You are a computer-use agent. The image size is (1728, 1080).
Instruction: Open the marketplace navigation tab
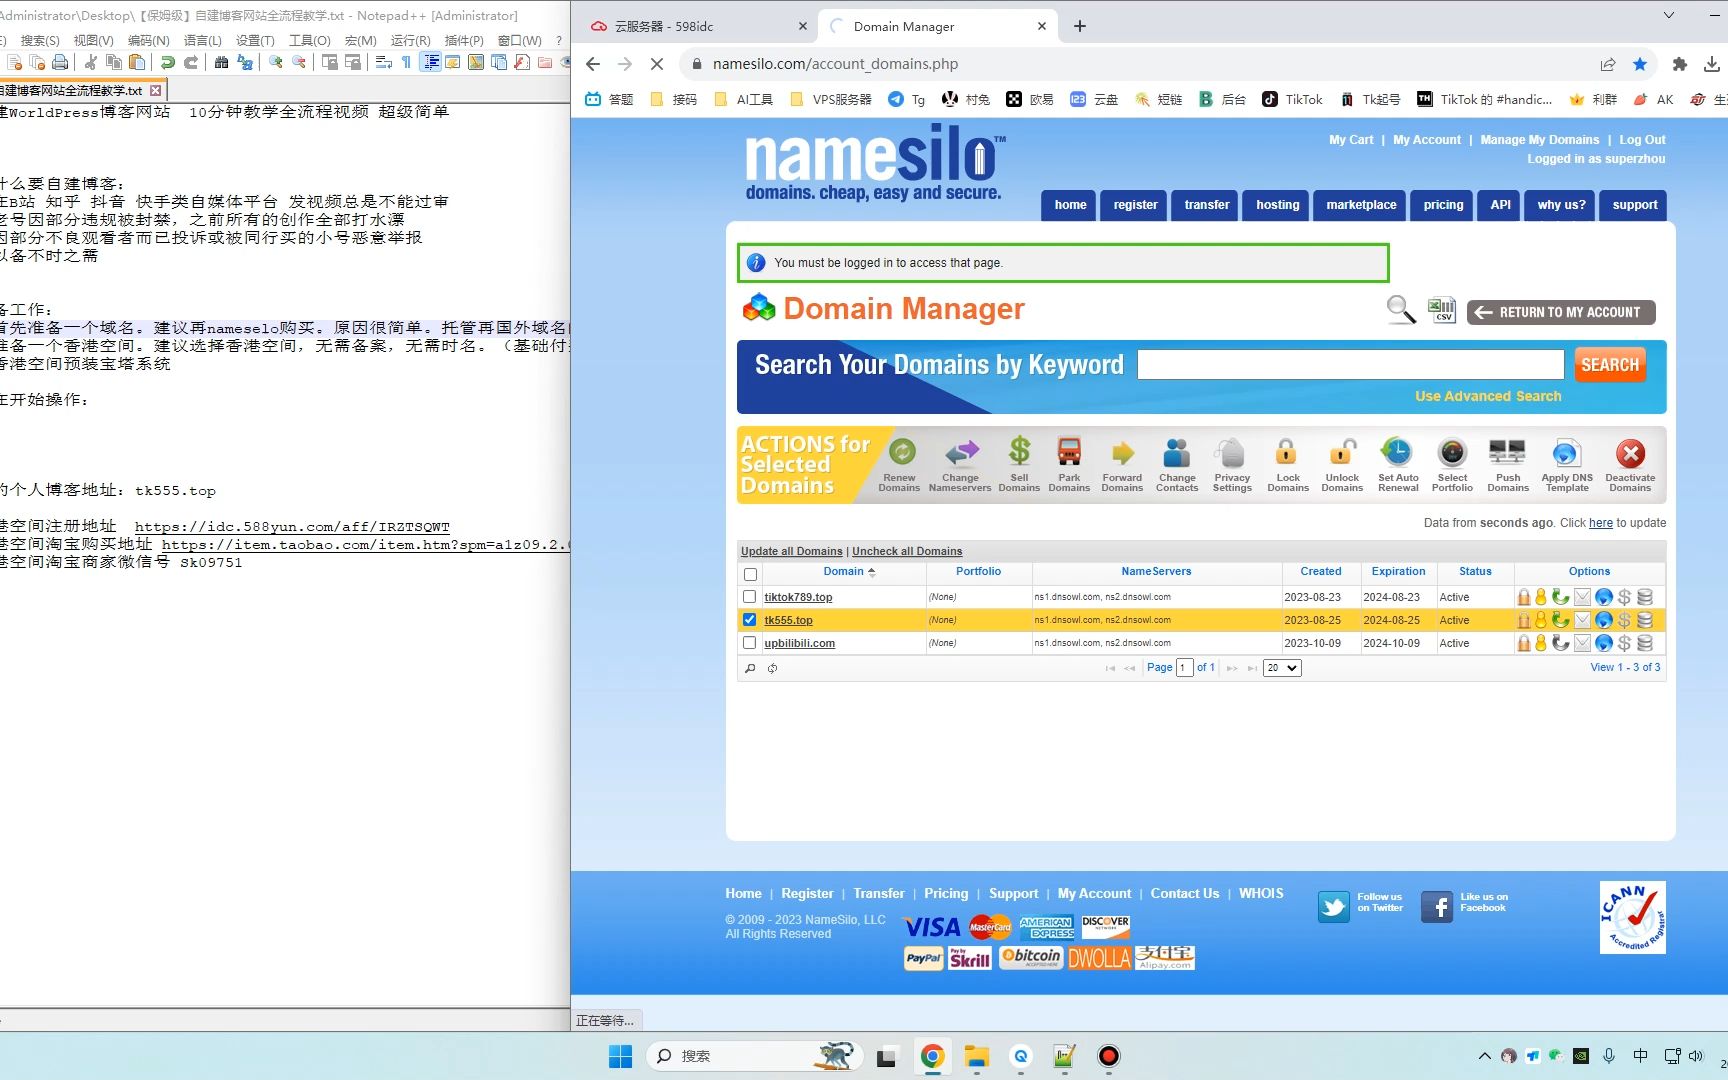(x=1361, y=205)
